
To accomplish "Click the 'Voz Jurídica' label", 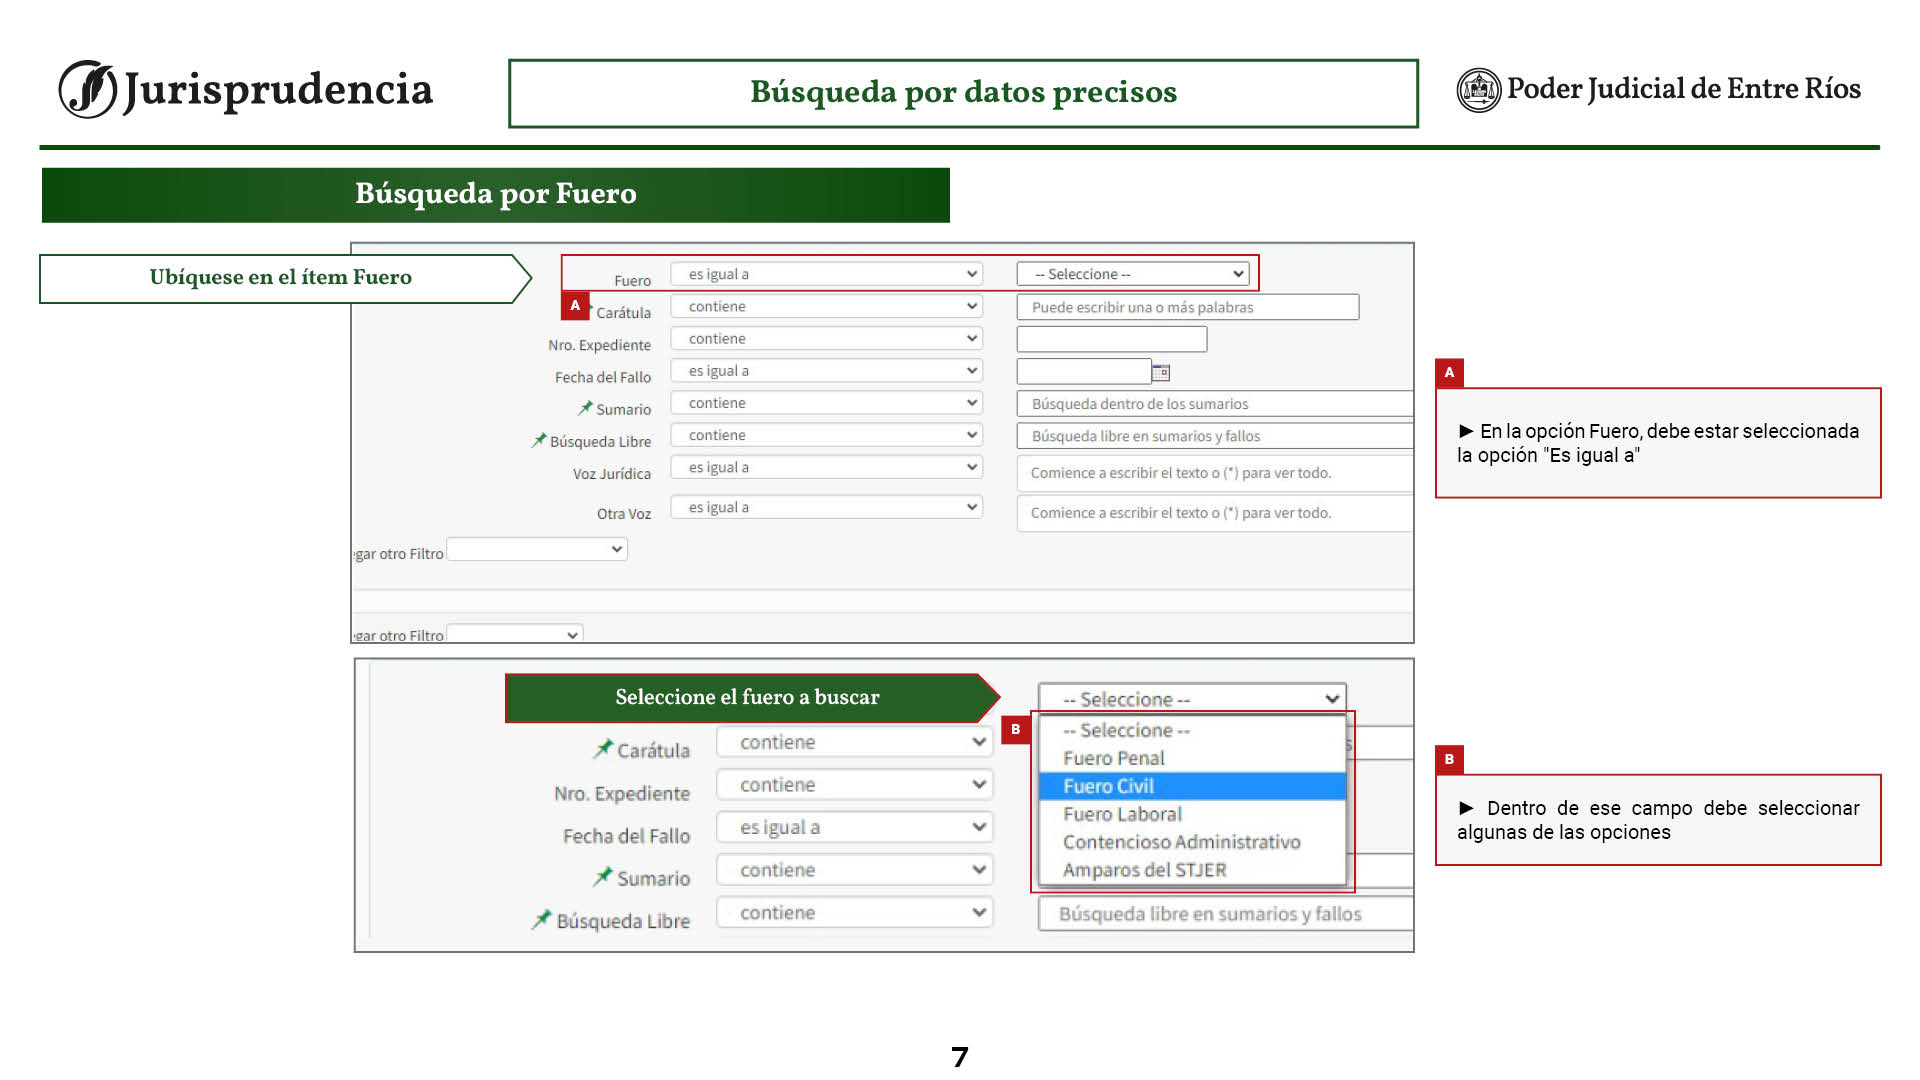I will 611,474.
